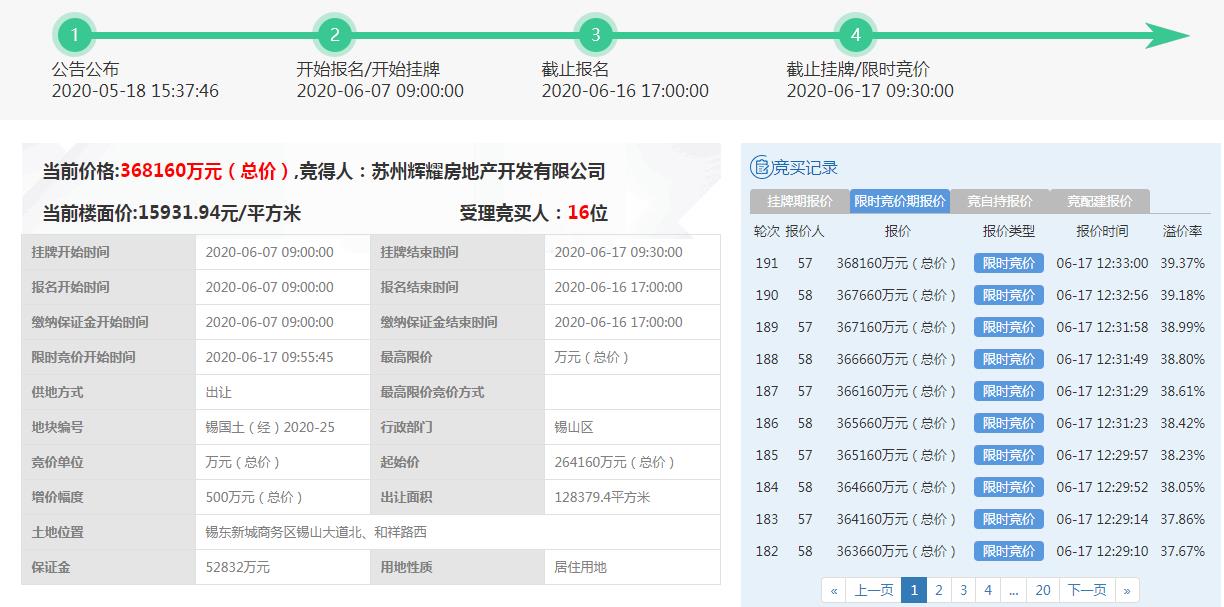This screenshot has height=607, width=1224.
Task: Click 增价幅度 value 500万元（总价）
Action: tap(254, 497)
